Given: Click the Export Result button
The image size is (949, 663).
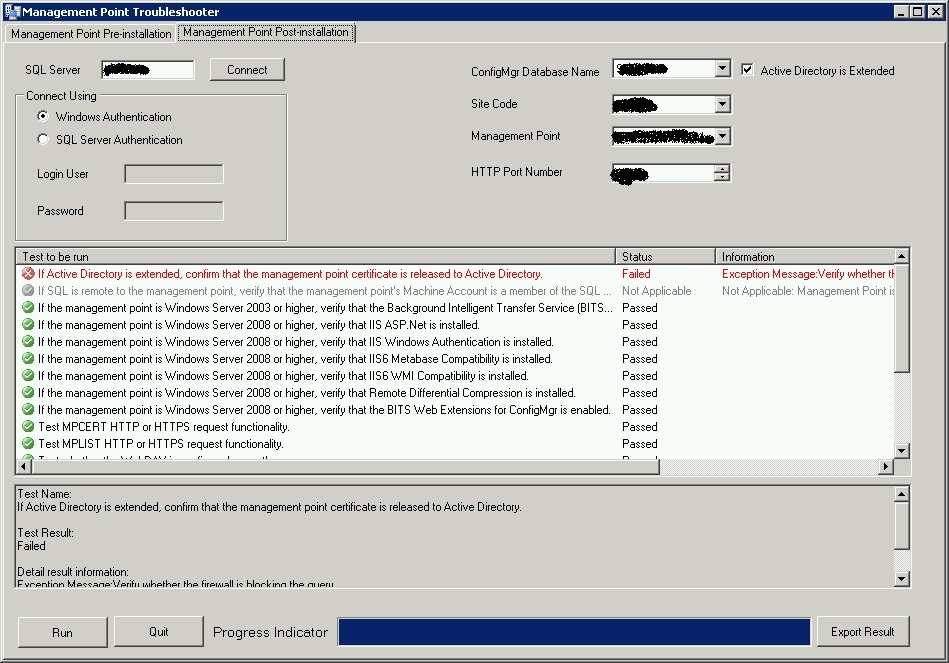Looking at the screenshot, I should [x=862, y=632].
